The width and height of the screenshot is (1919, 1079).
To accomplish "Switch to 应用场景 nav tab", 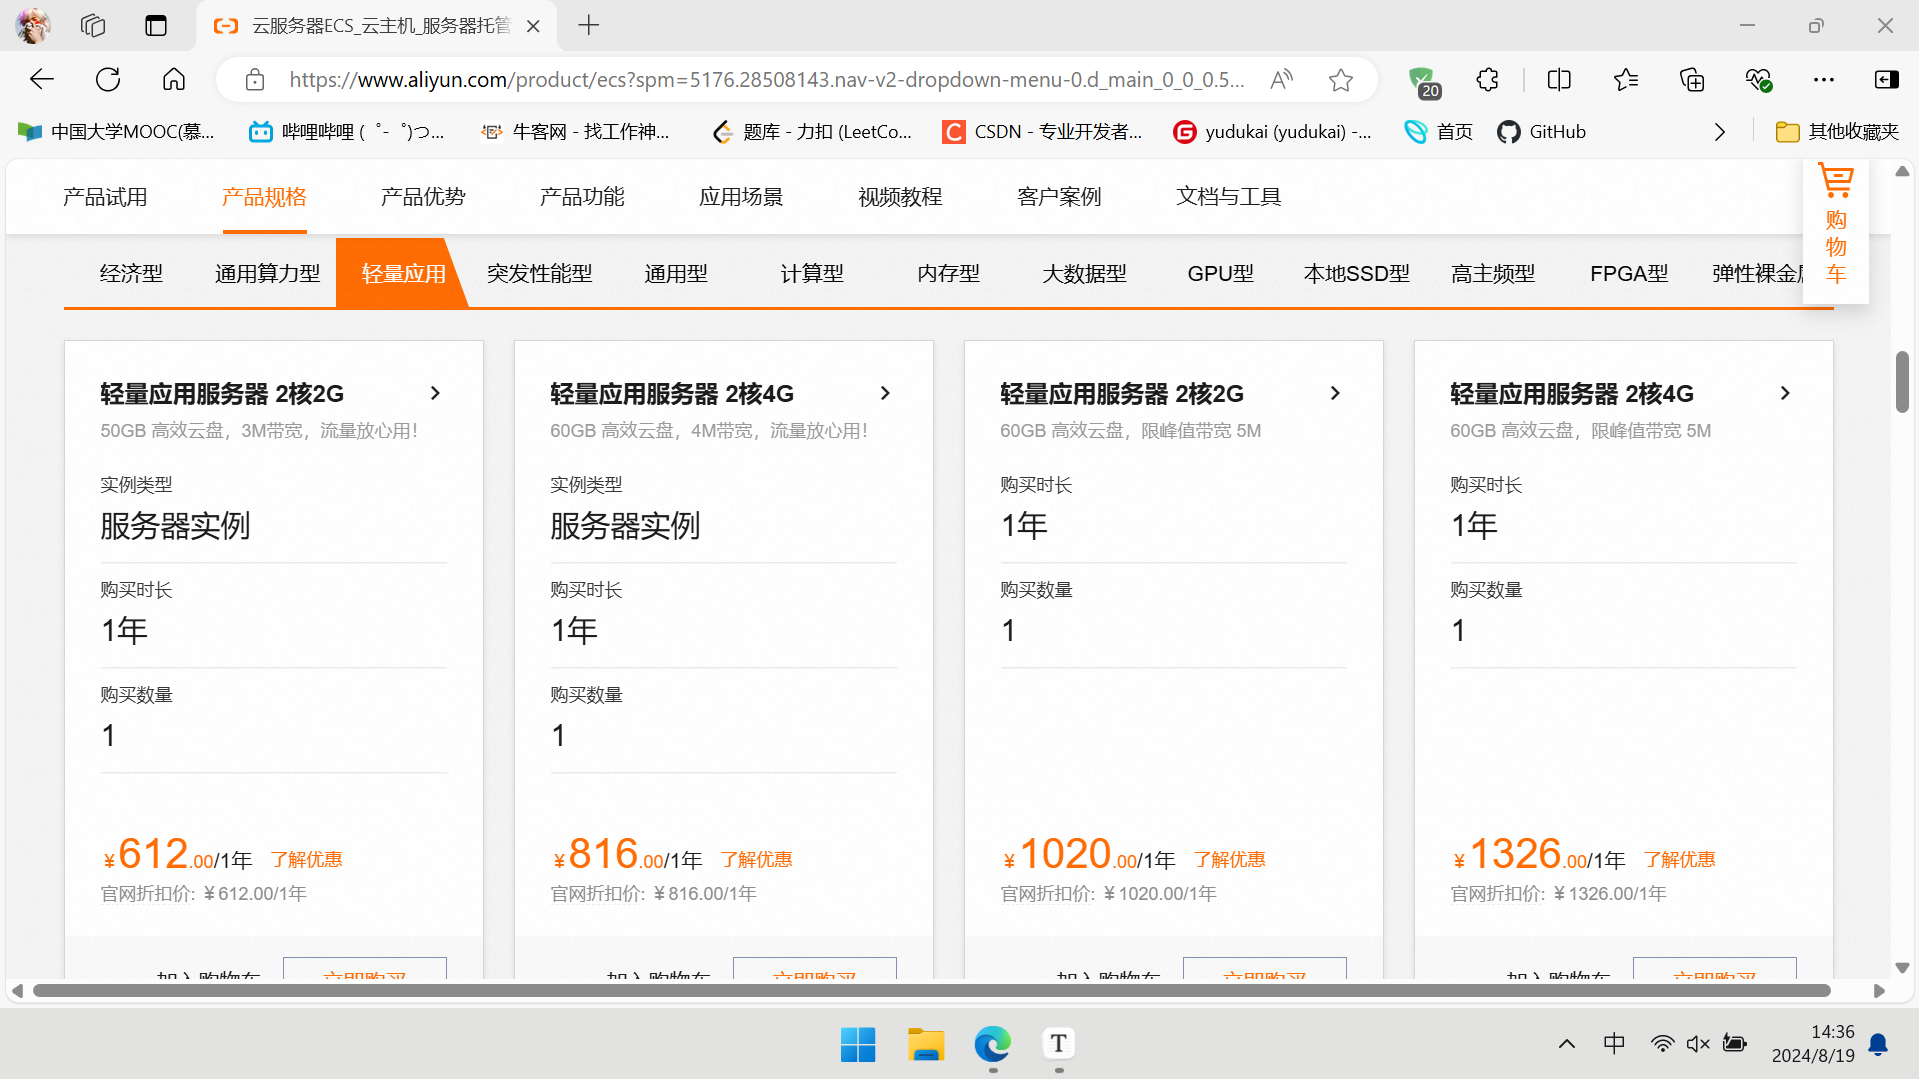I will click(x=741, y=197).
